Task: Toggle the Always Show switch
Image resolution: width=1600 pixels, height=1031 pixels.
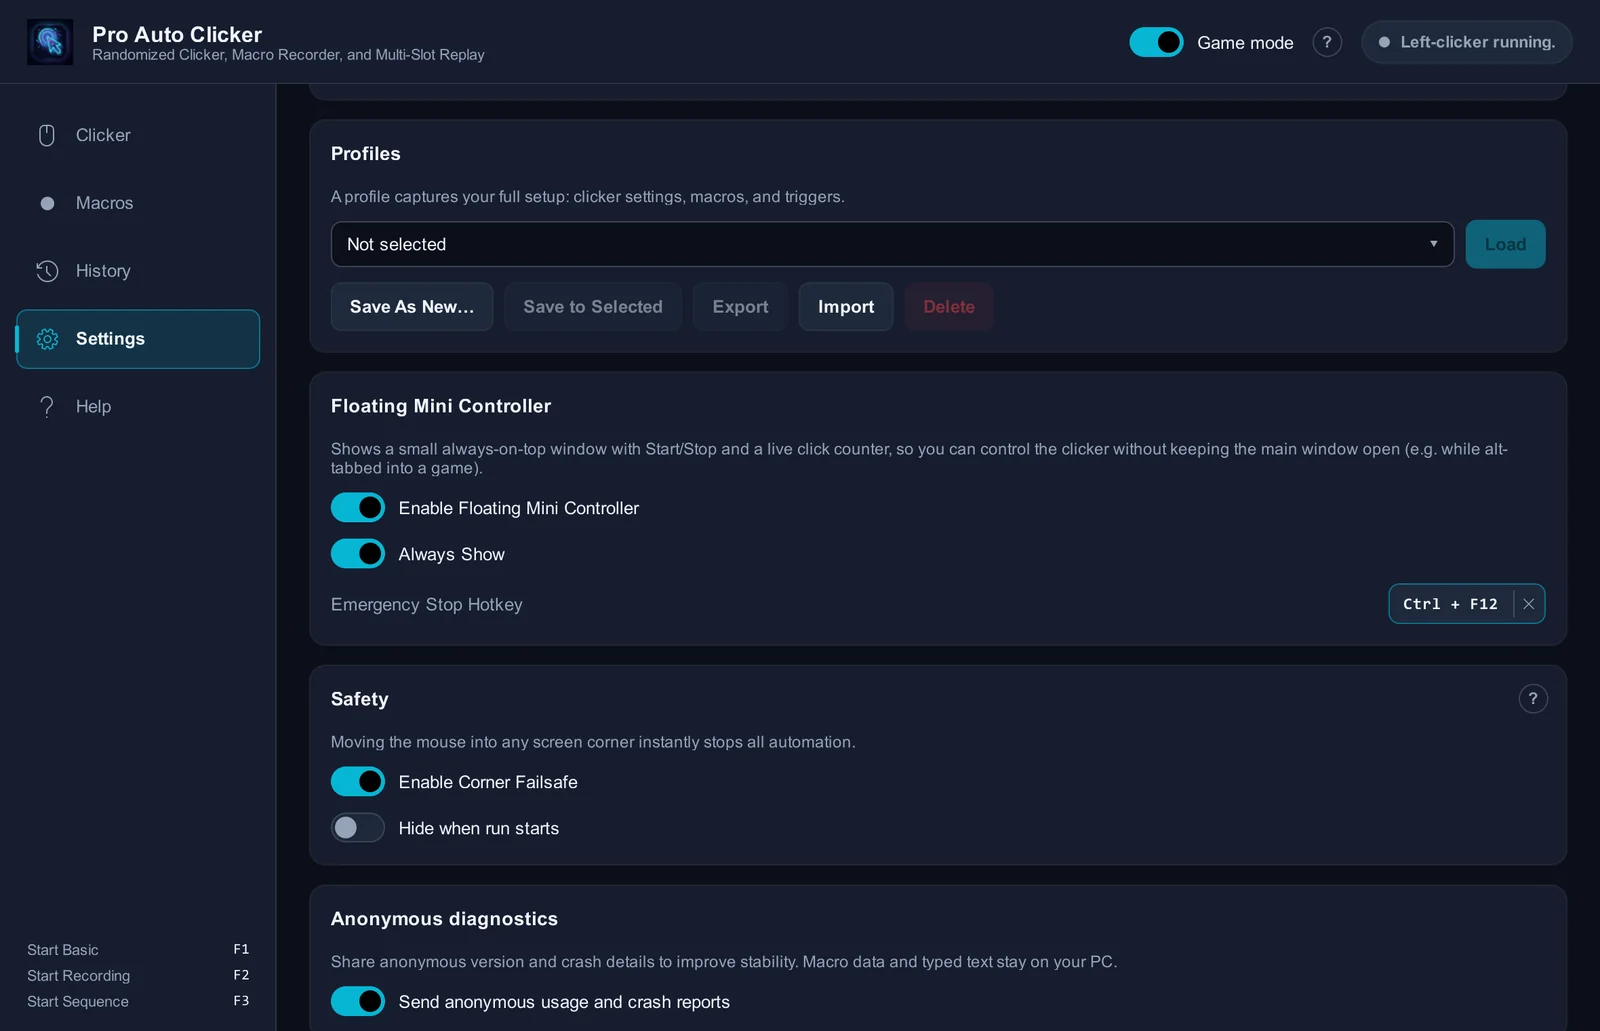Action: coord(358,554)
